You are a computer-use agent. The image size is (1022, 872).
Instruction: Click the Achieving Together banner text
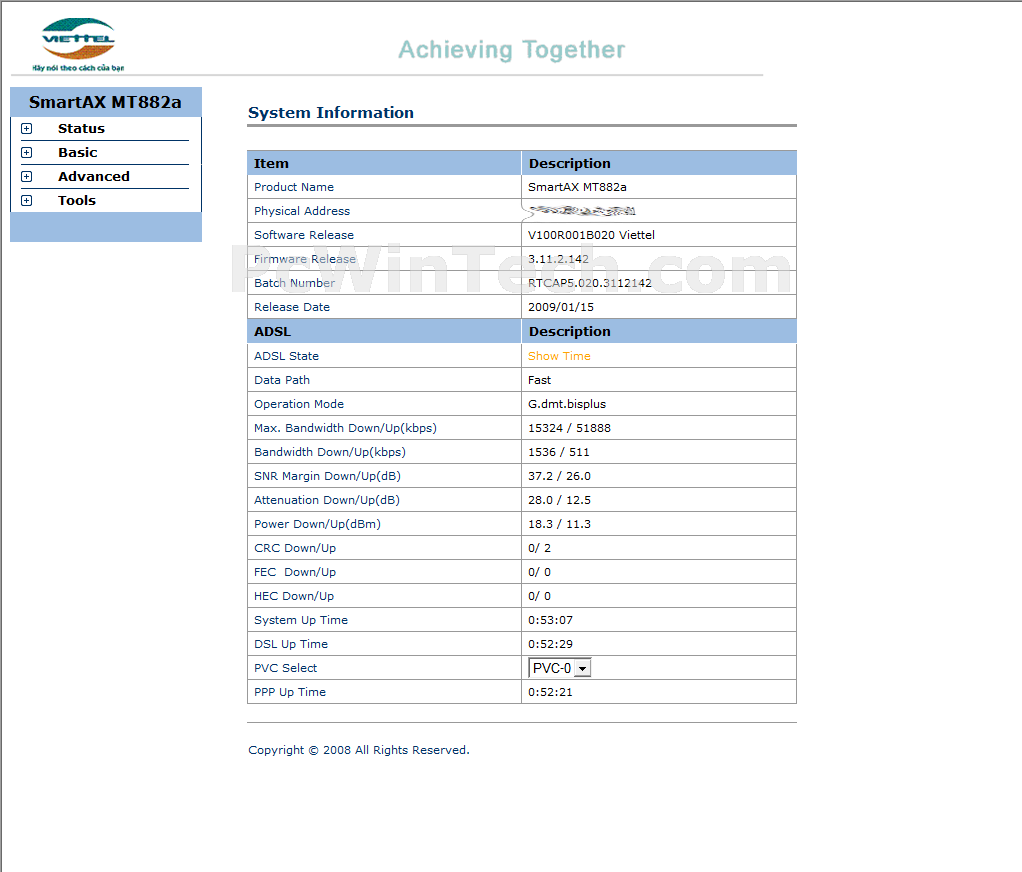[512, 50]
